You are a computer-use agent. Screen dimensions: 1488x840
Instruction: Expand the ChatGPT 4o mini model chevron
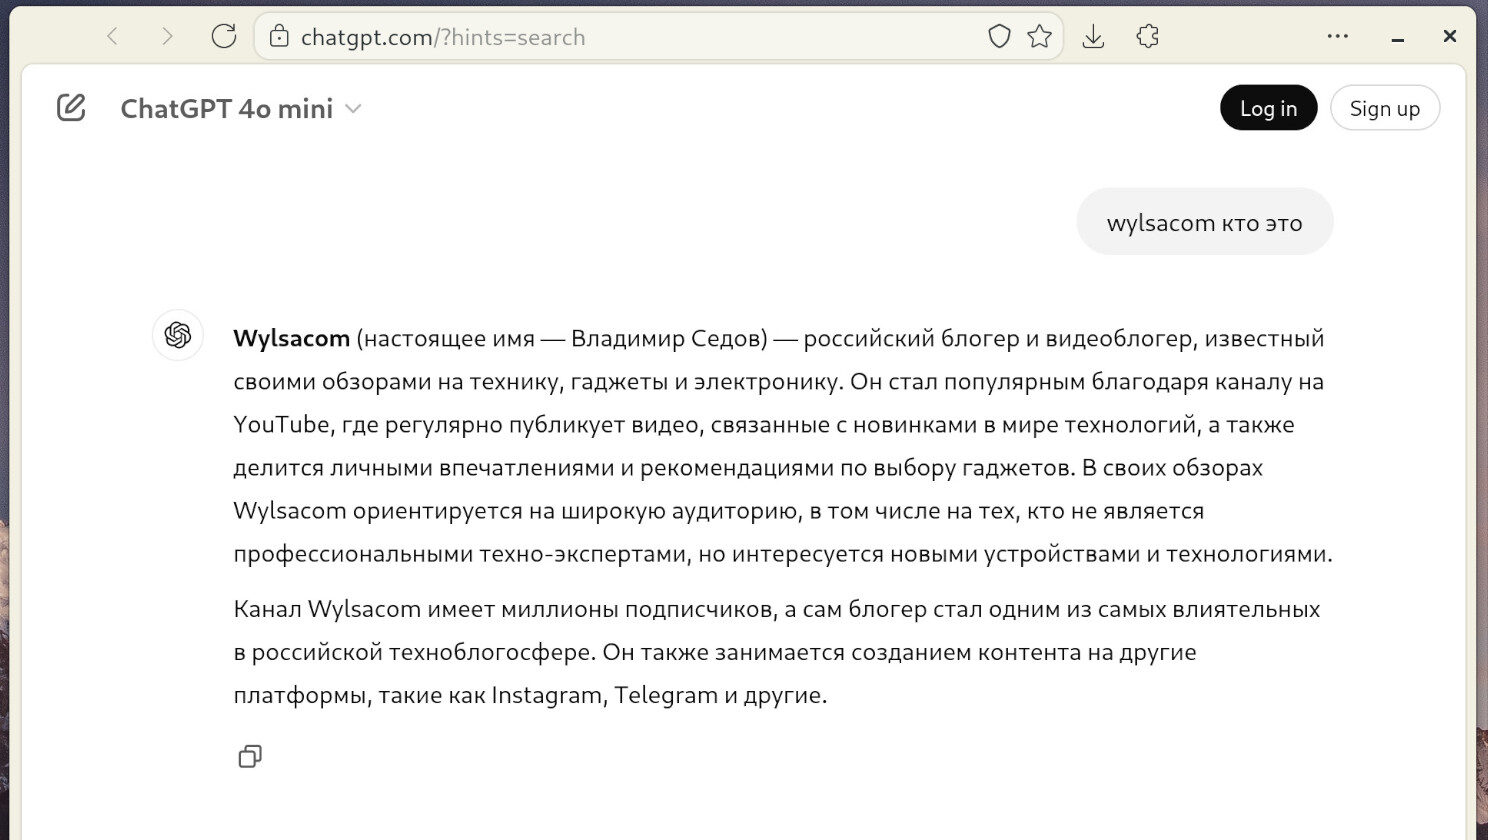(353, 109)
